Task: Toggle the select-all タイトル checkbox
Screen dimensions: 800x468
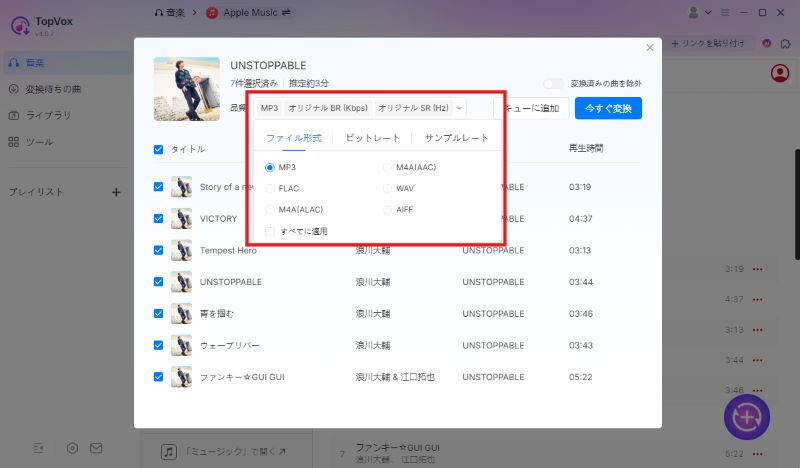Action: pyautogui.click(x=158, y=149)
